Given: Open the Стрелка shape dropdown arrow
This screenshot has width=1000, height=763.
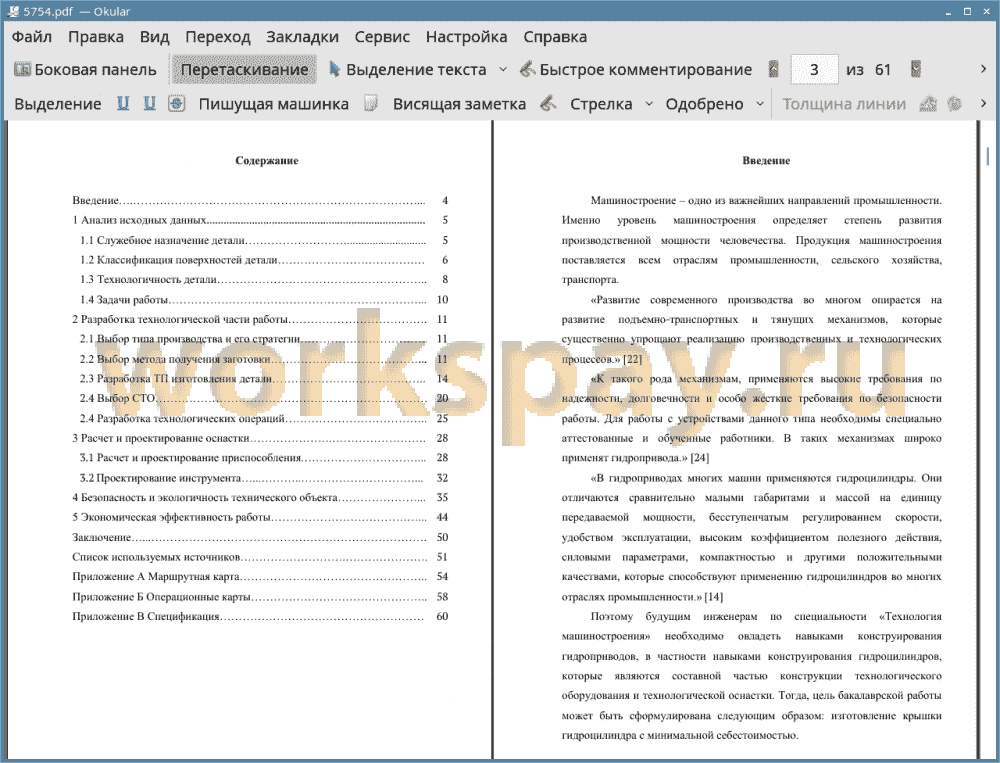Looking at the screenshot, I should [x=649, y=103].
